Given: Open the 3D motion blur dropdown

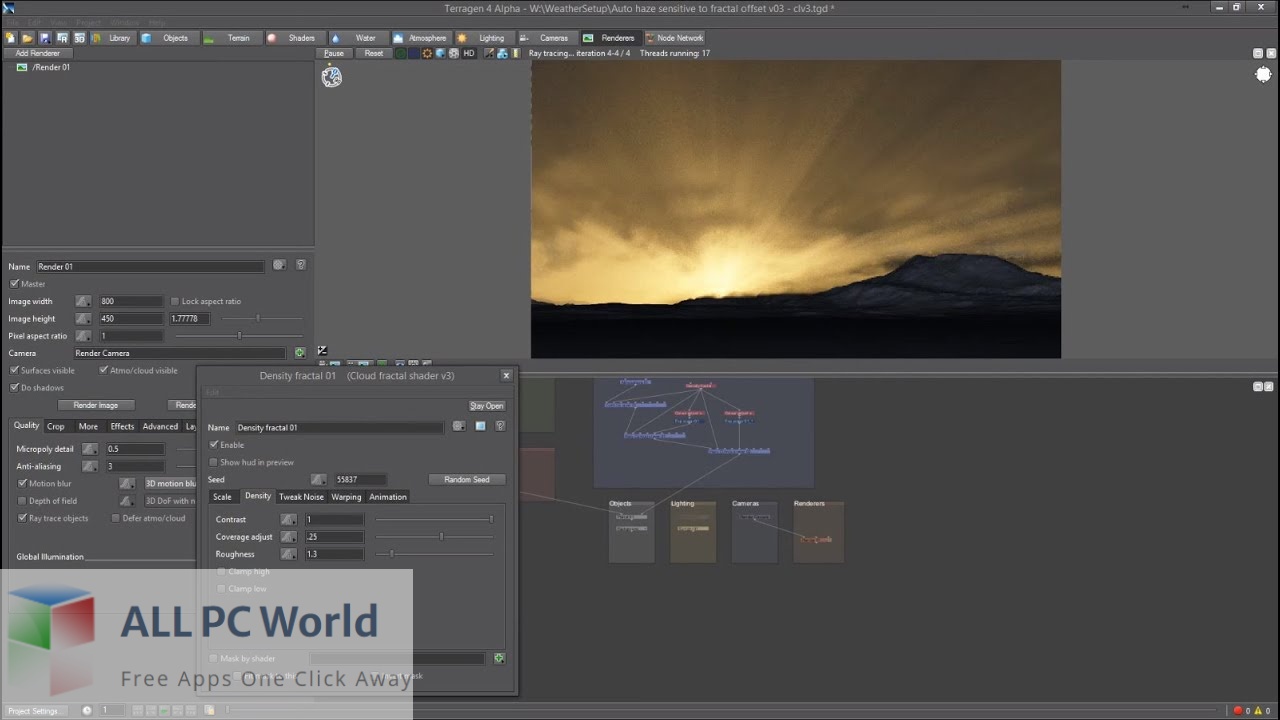Looking at the screenshot, I should (170, 483).
